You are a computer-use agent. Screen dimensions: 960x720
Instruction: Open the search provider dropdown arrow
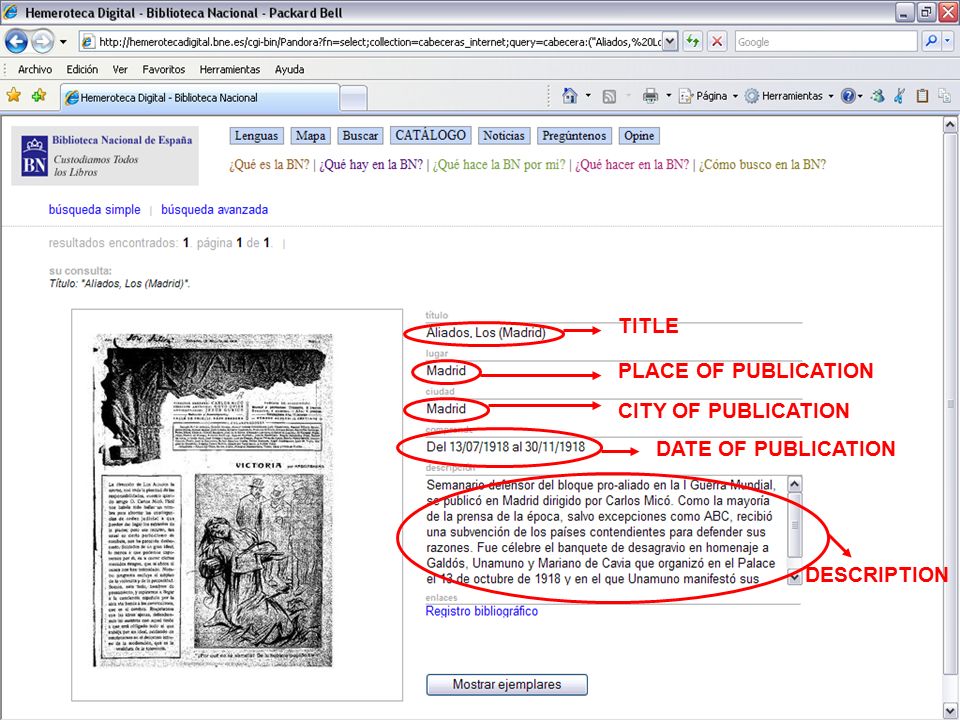pyautogui.click(x=947, y=42)
